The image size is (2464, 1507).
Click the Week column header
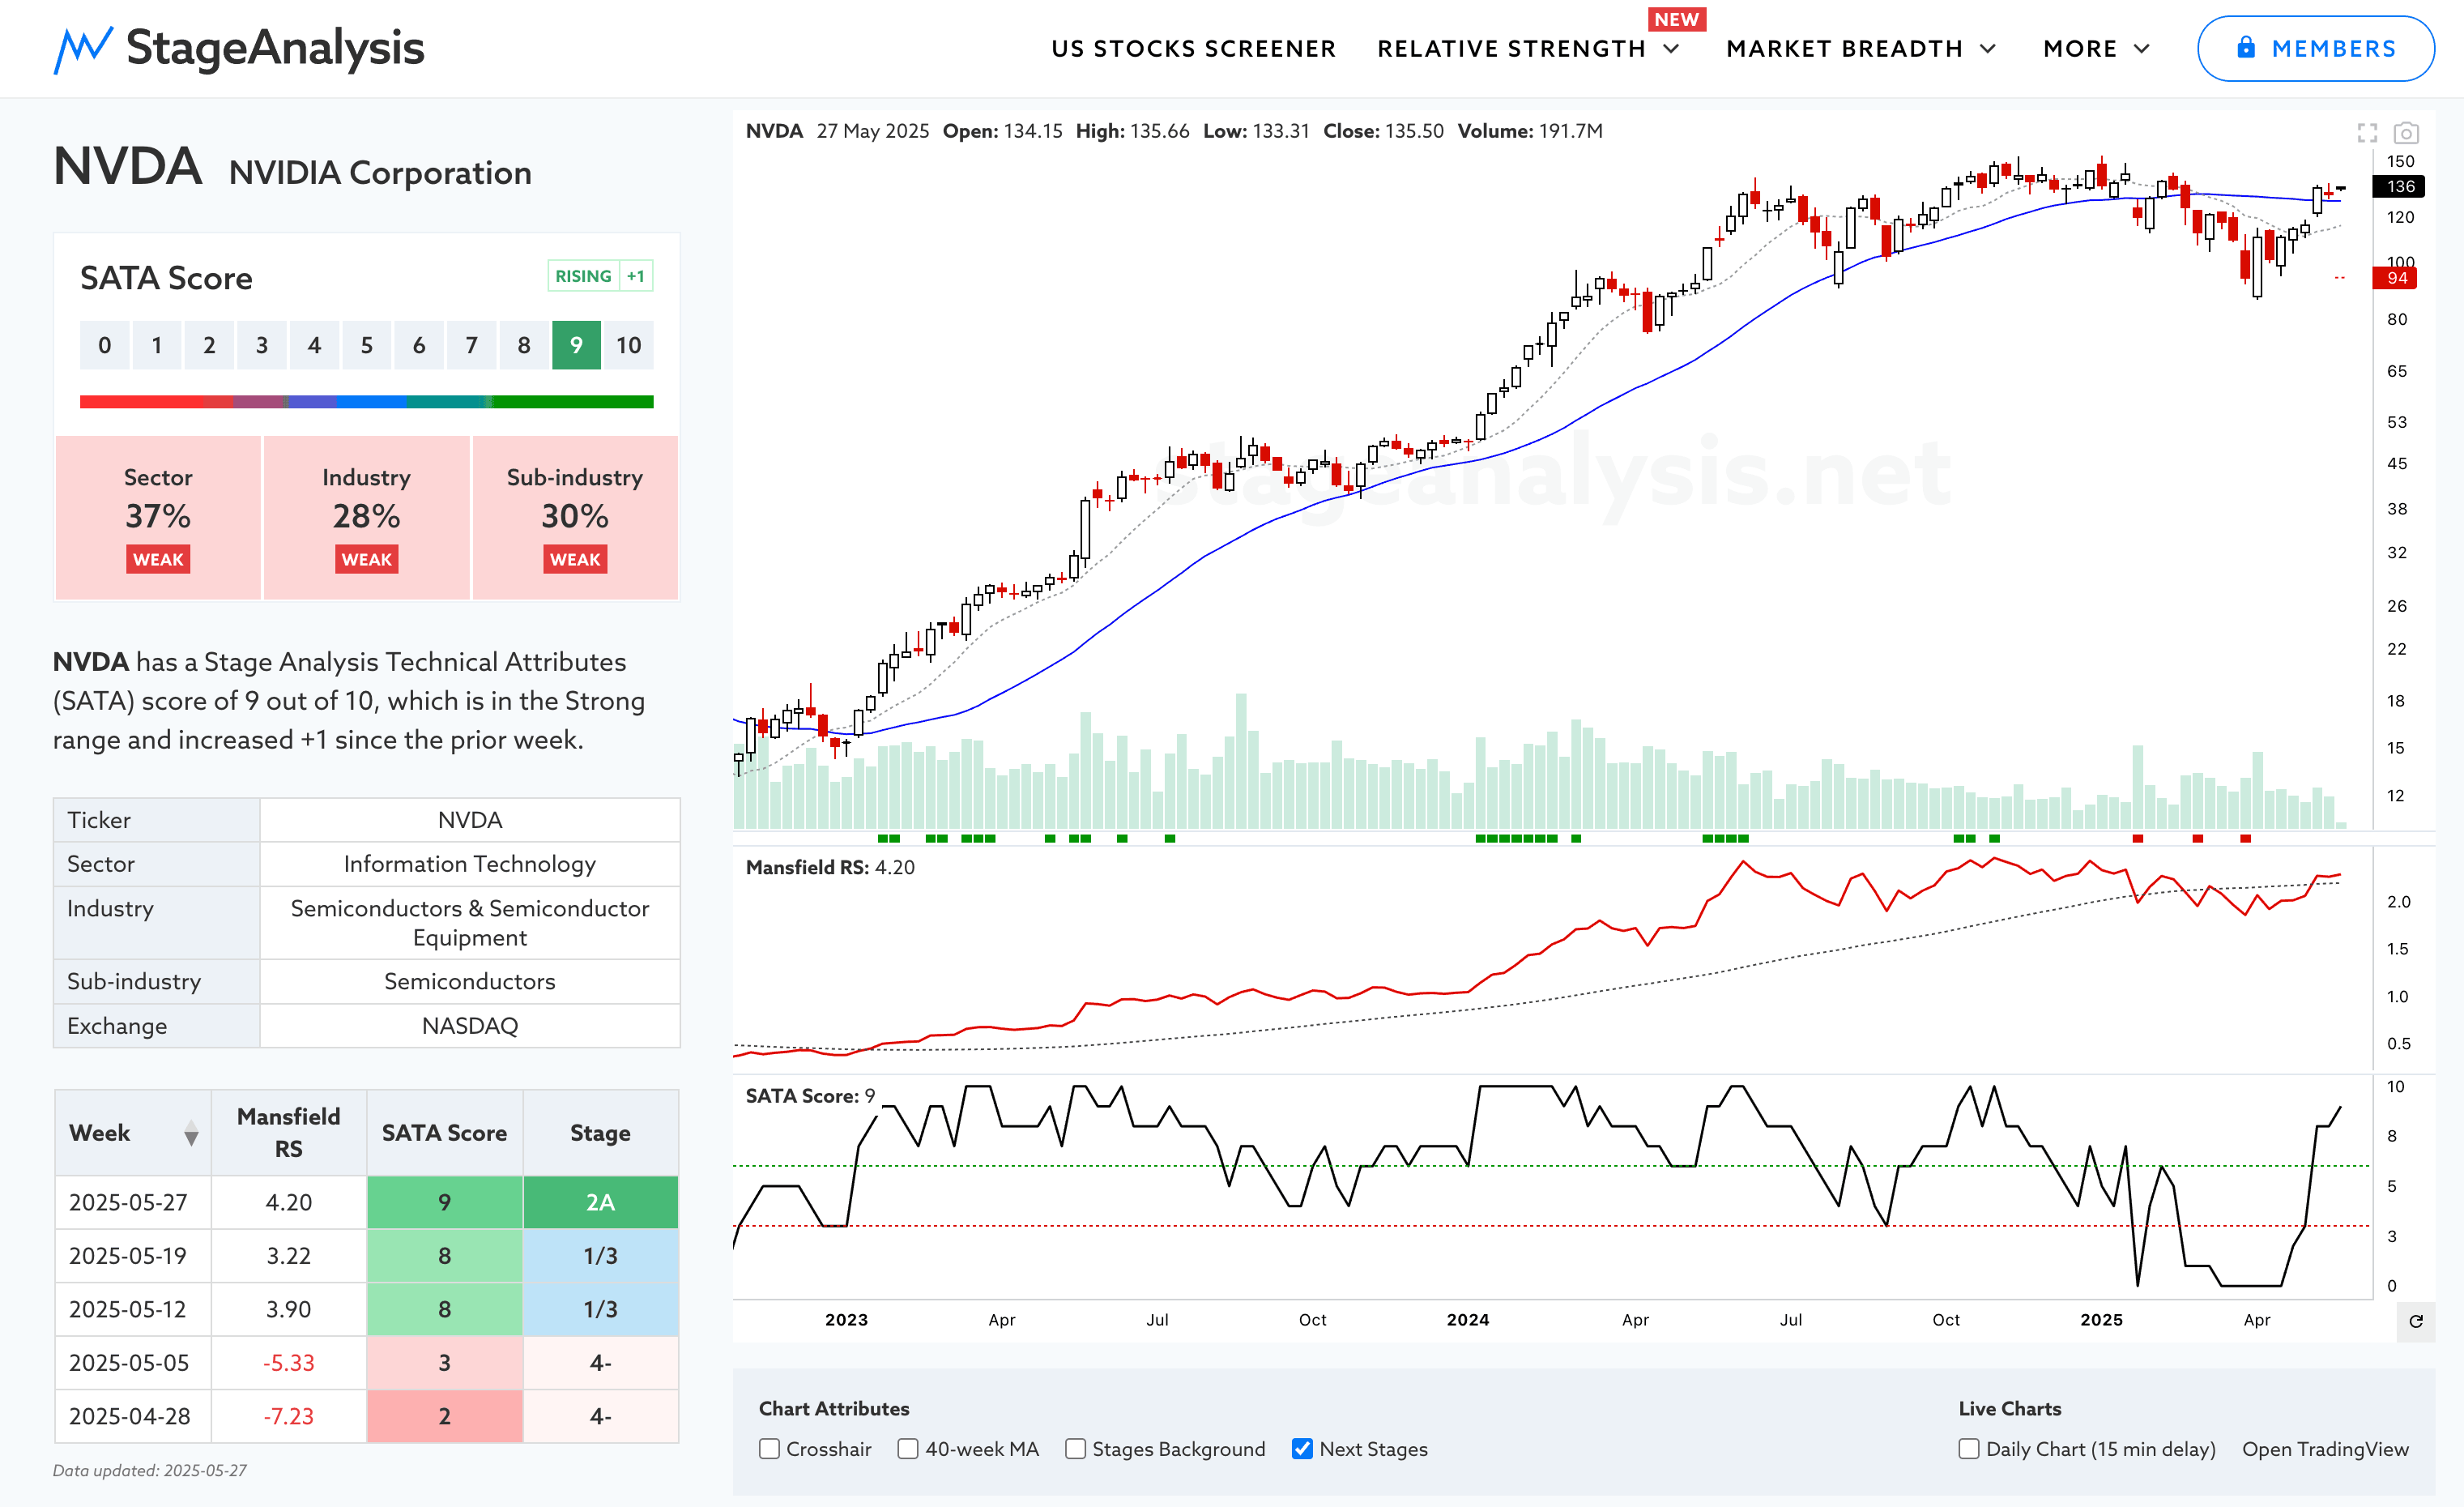point(133,1133)
